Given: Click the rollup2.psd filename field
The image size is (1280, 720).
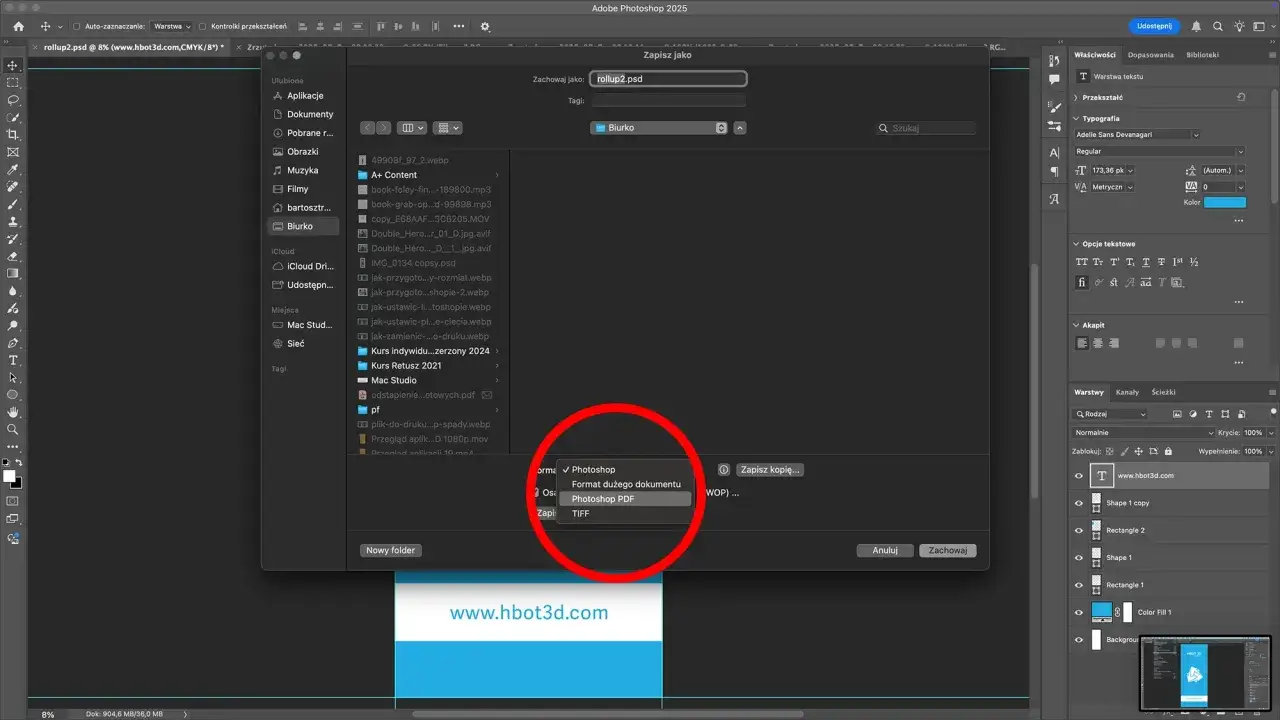Looking at the screenshot, I should tap(668, 78).
